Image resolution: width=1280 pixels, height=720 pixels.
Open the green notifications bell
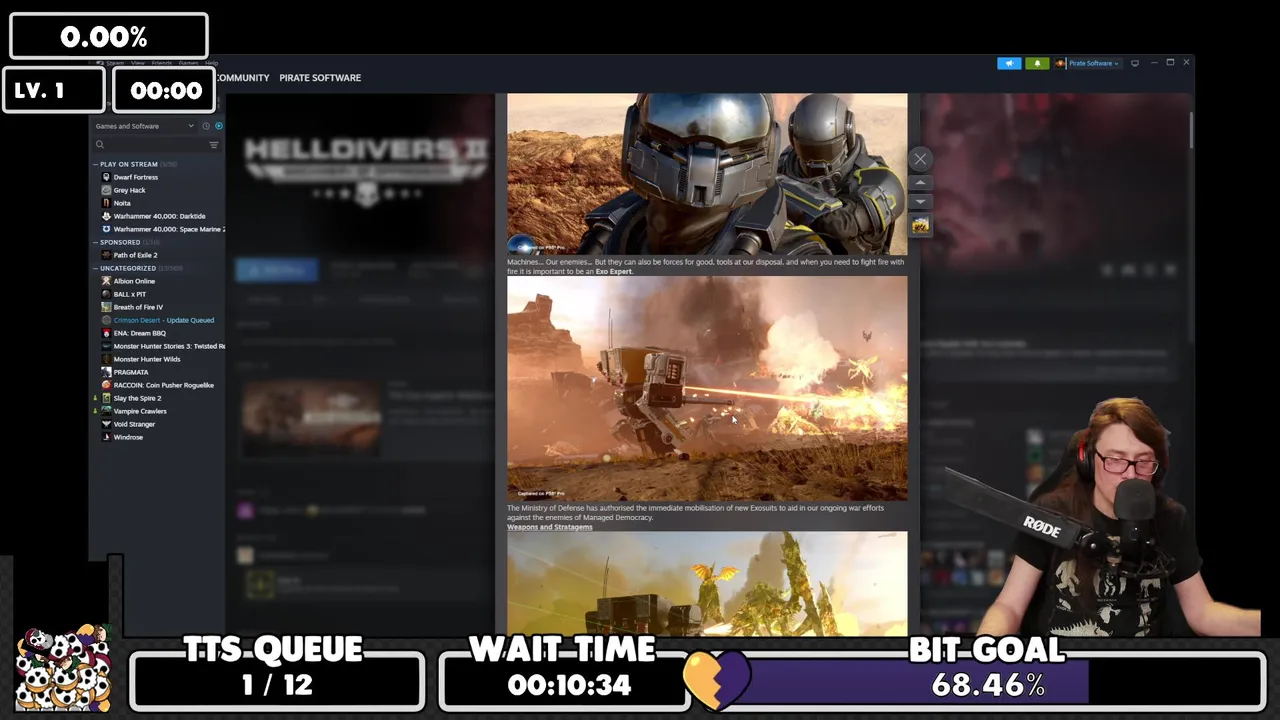click(x=1037, y=63)
